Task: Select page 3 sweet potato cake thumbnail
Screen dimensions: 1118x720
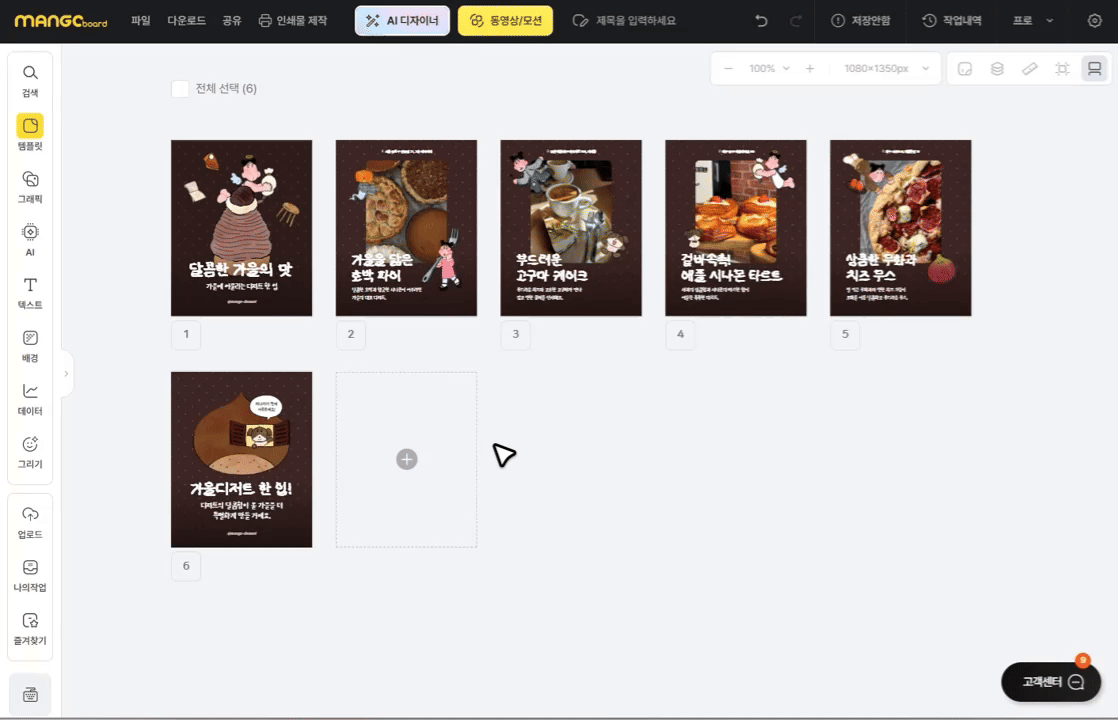Action: 571,228
